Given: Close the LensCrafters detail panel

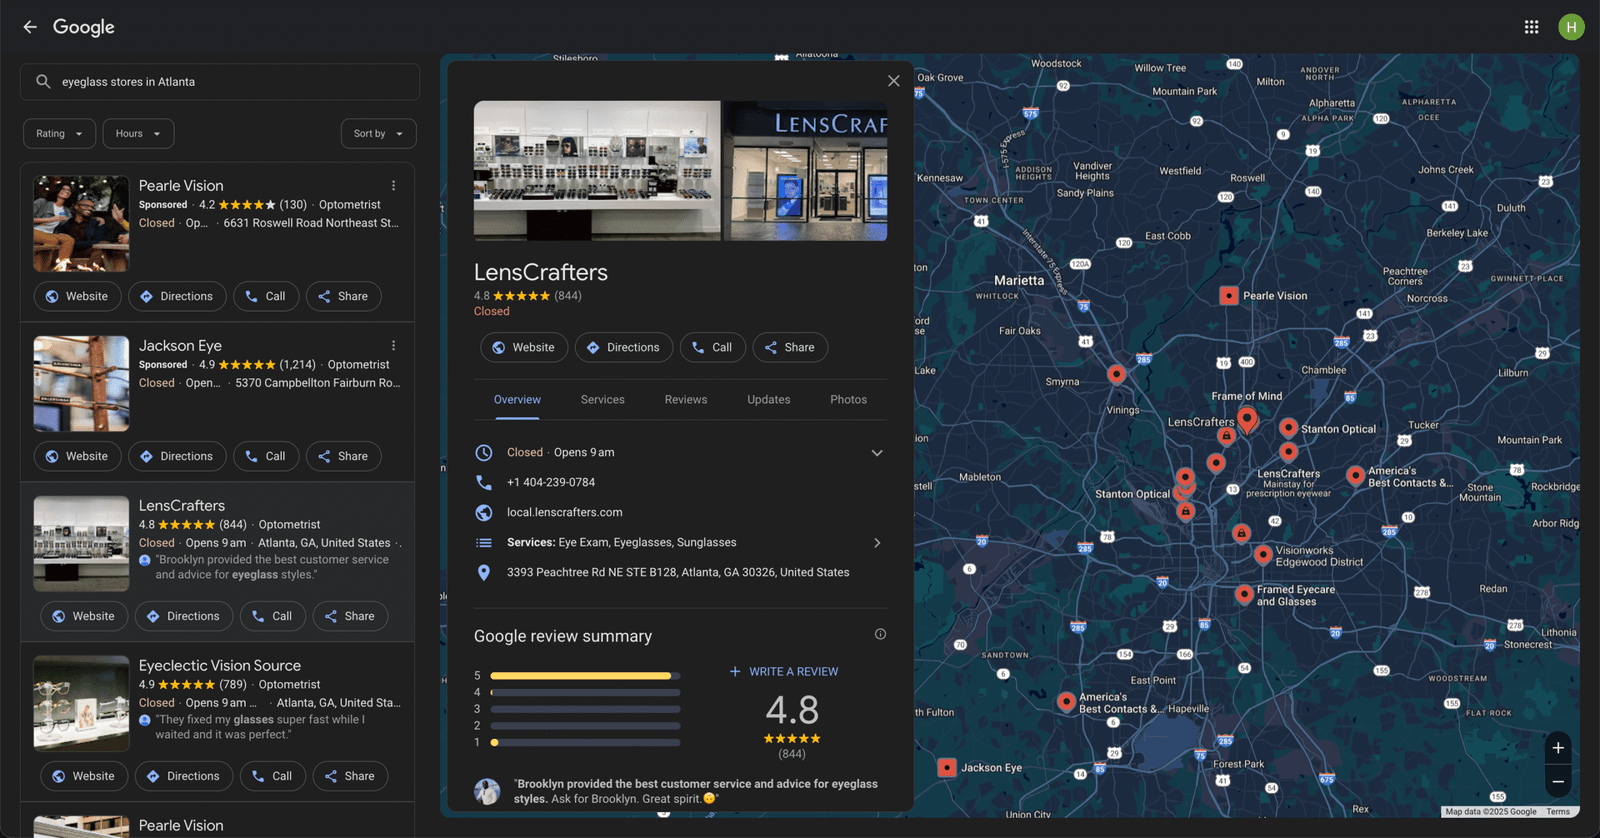Looking at the screenshot, I should [894, 81].
